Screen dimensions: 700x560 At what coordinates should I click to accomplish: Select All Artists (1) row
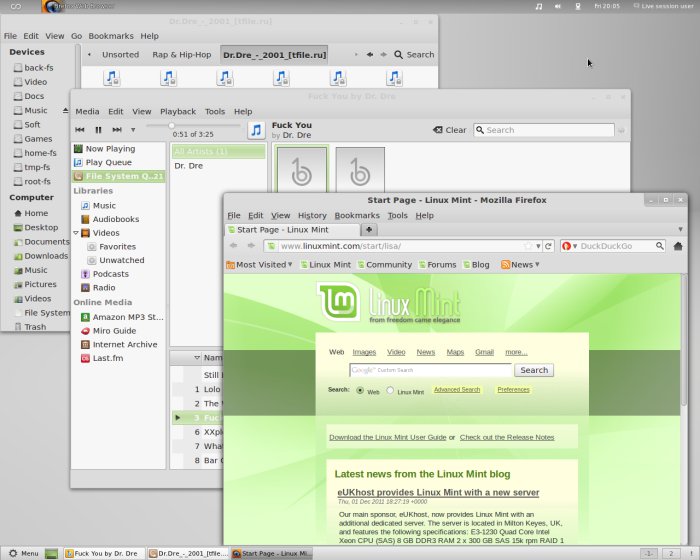[x=218, y=151]
